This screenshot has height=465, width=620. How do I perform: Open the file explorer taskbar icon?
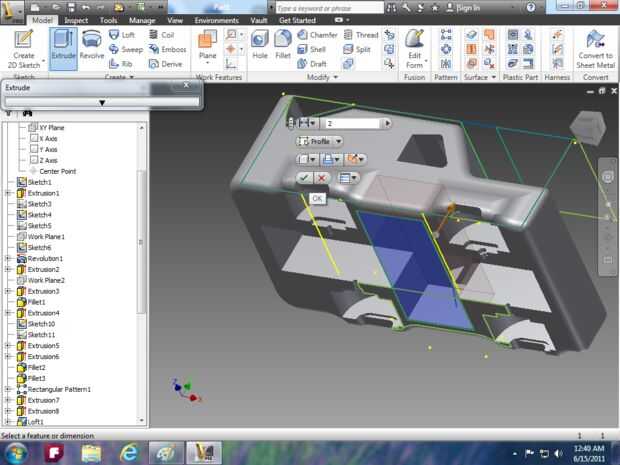coord(91,452)
